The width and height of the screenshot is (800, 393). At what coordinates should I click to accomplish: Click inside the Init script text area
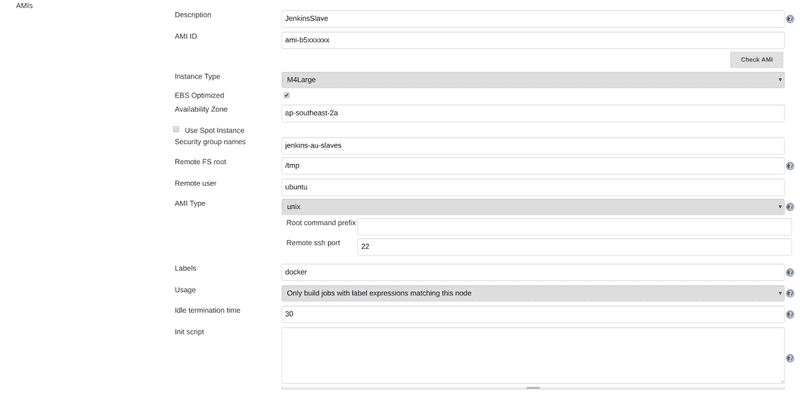[533, 355]
